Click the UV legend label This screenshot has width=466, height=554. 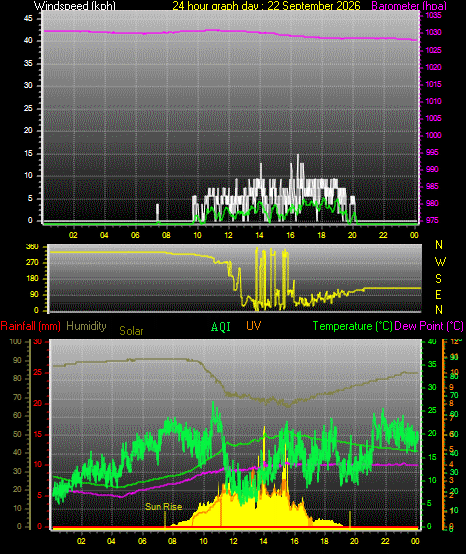pyautogui.click(x=254, y=326)
